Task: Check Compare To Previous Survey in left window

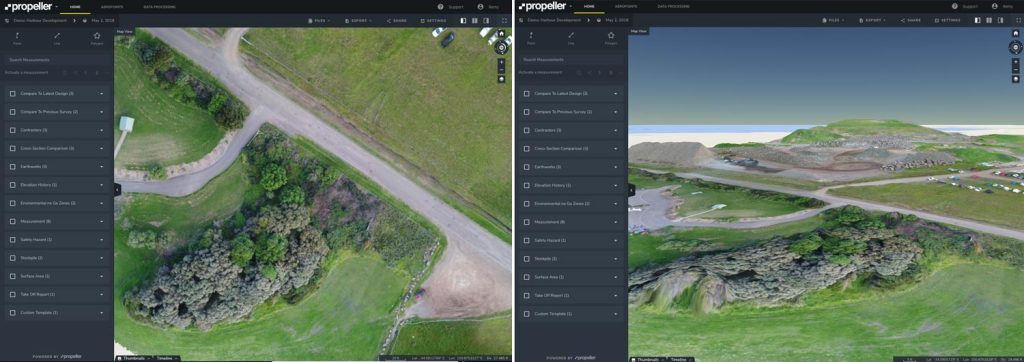Action: (x=12, y=112)
